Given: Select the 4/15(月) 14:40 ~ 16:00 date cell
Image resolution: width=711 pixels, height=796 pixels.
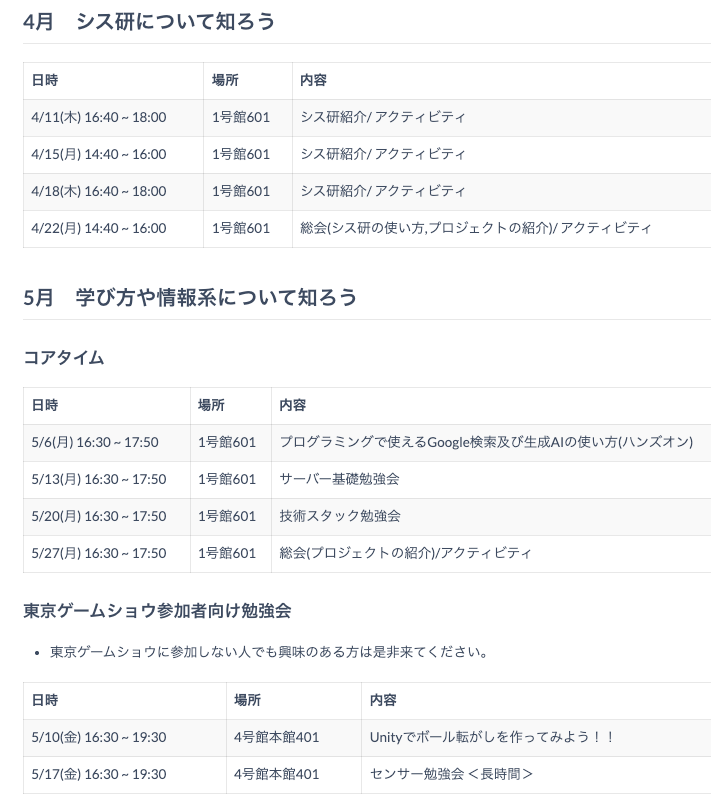Looking at the screenshot, I should click(99, 154).
